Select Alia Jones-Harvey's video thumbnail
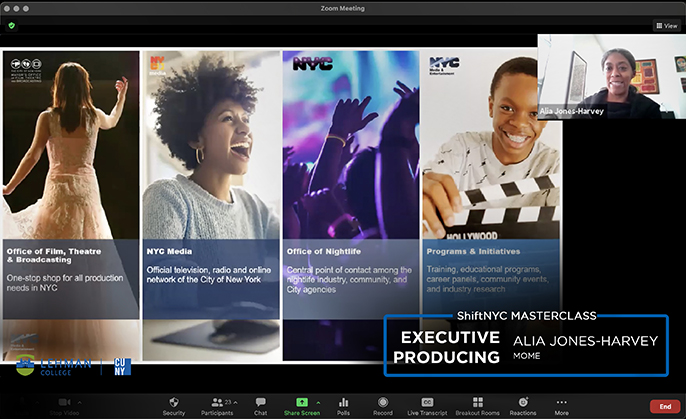 coord(612,77)
